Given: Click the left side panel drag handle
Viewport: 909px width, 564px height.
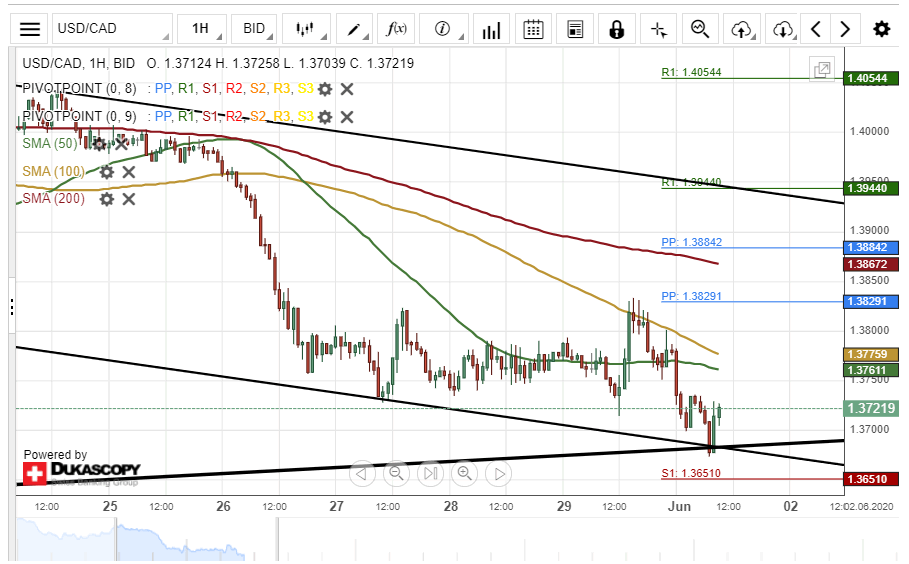Looking at the screenshot, I should [x=12, y=307].
